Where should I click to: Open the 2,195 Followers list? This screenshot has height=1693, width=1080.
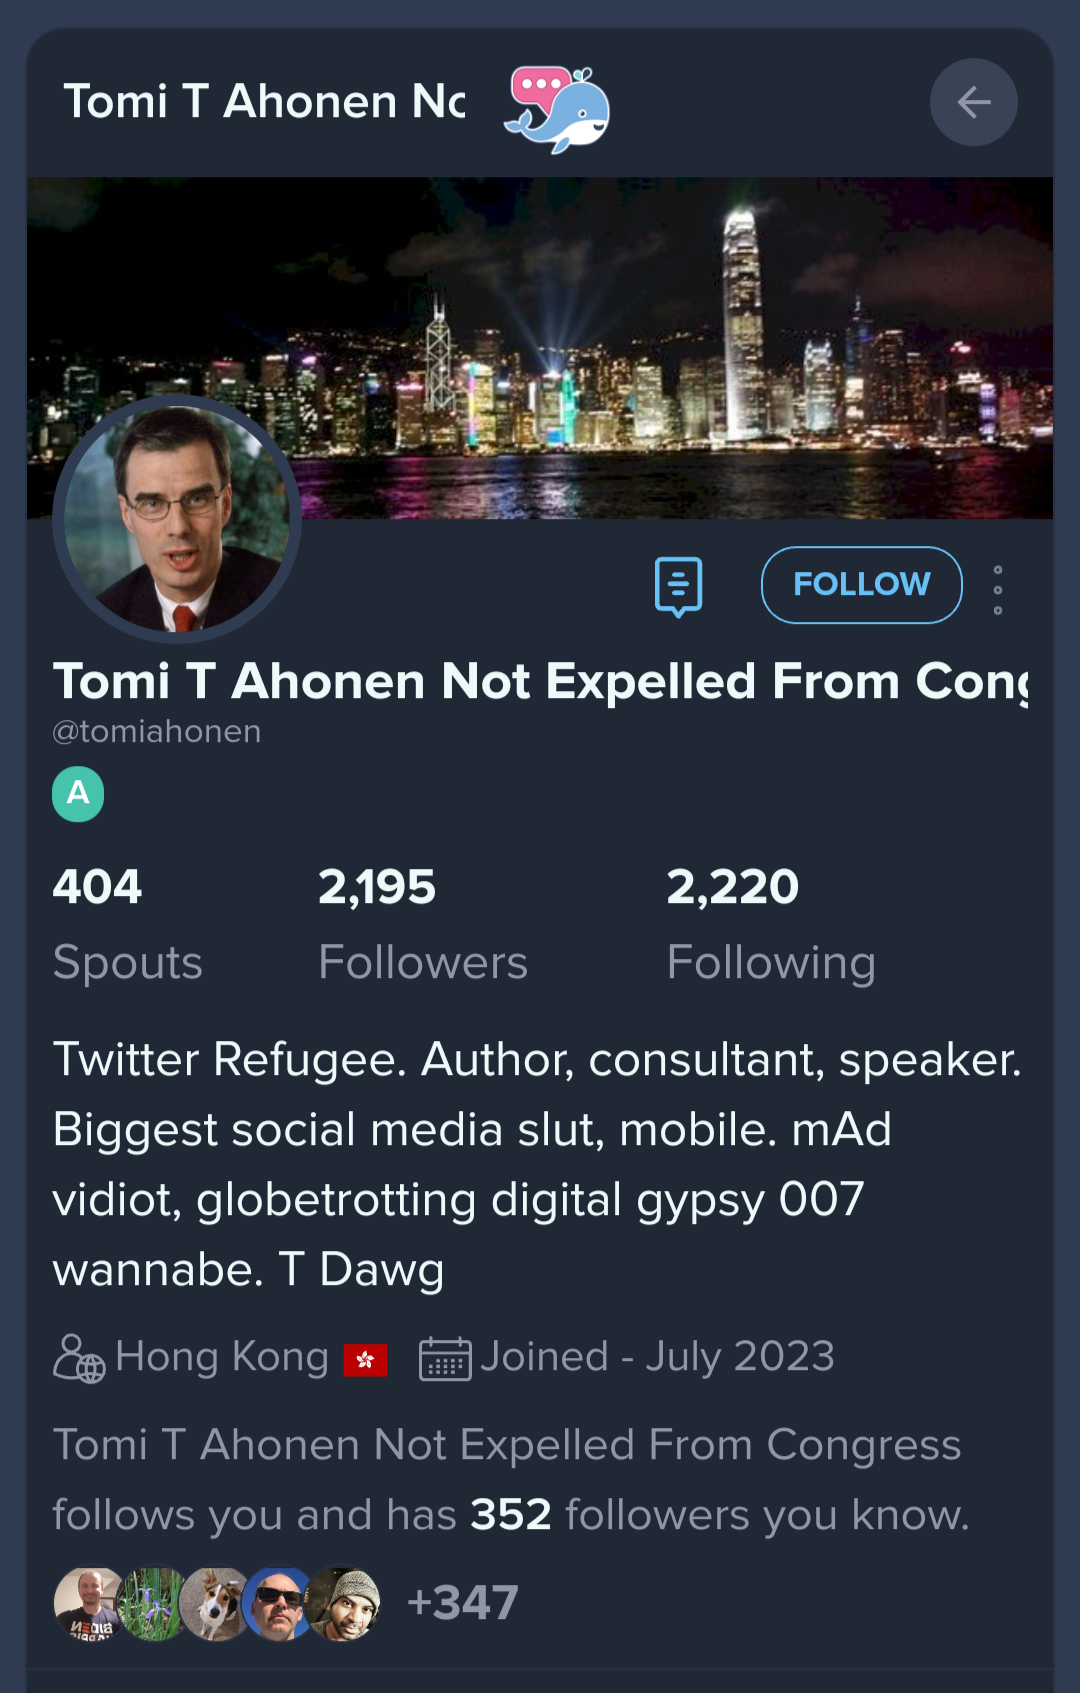point(422,925)
